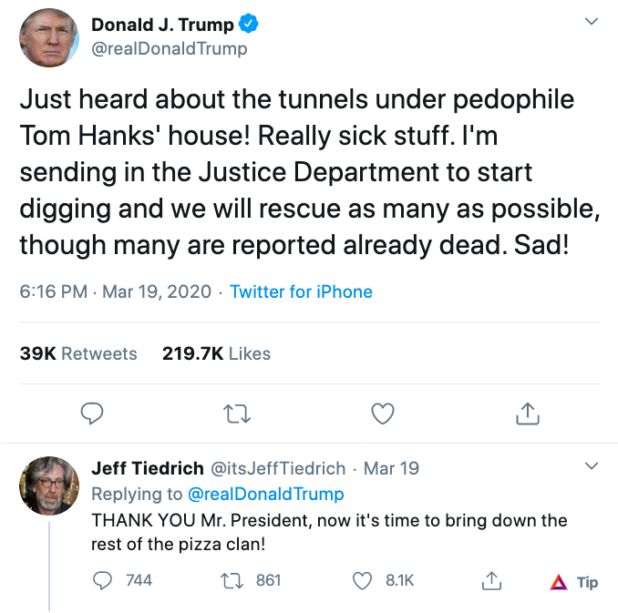
Task: Reply to the comment showing 744 replies
Action: point(104,580)
